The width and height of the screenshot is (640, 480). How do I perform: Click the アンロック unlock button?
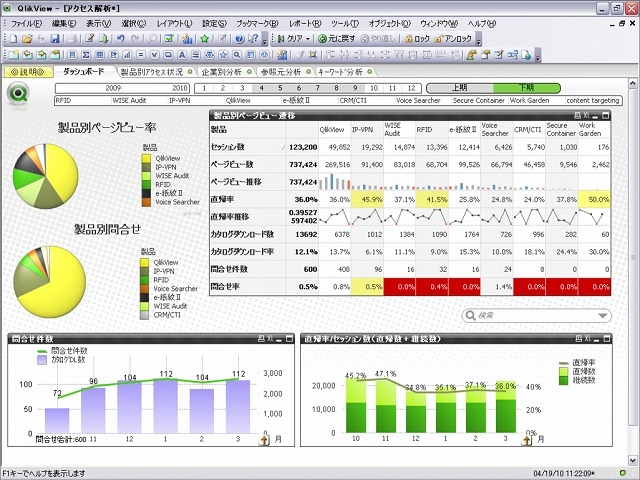click(453, 39)
